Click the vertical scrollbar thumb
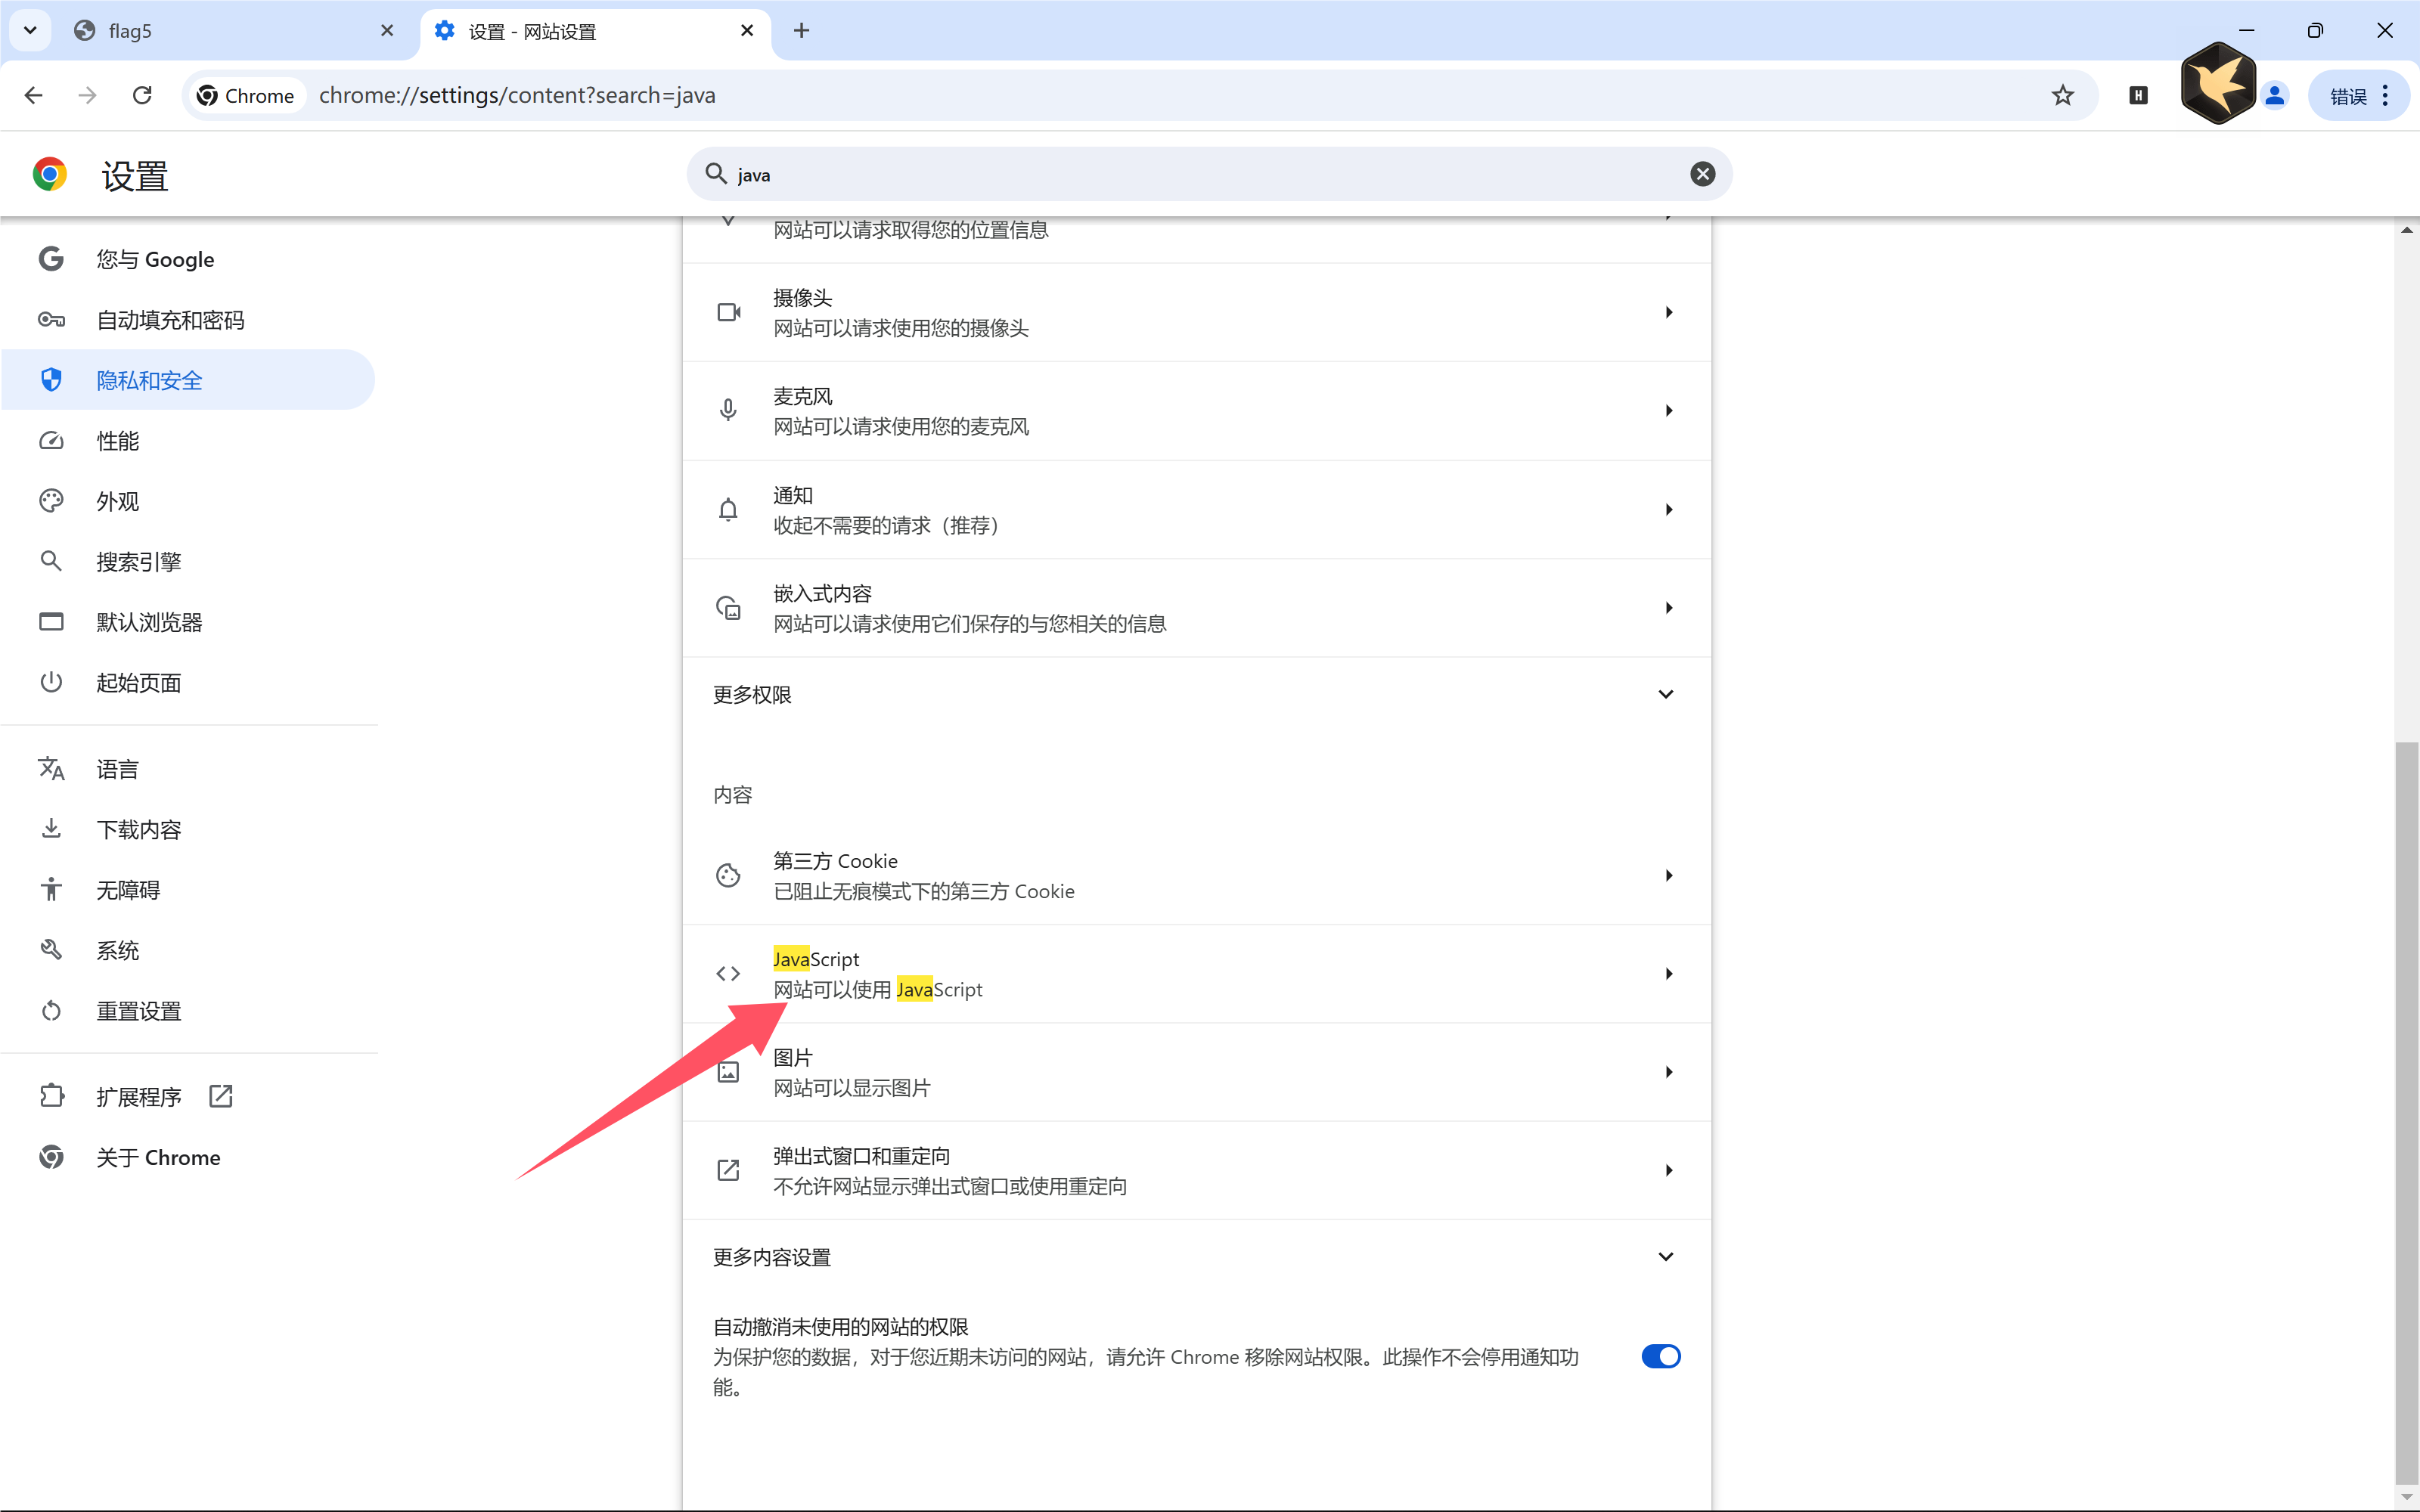This screenshot has width=2420, height=1512. pos(2406,1112)
